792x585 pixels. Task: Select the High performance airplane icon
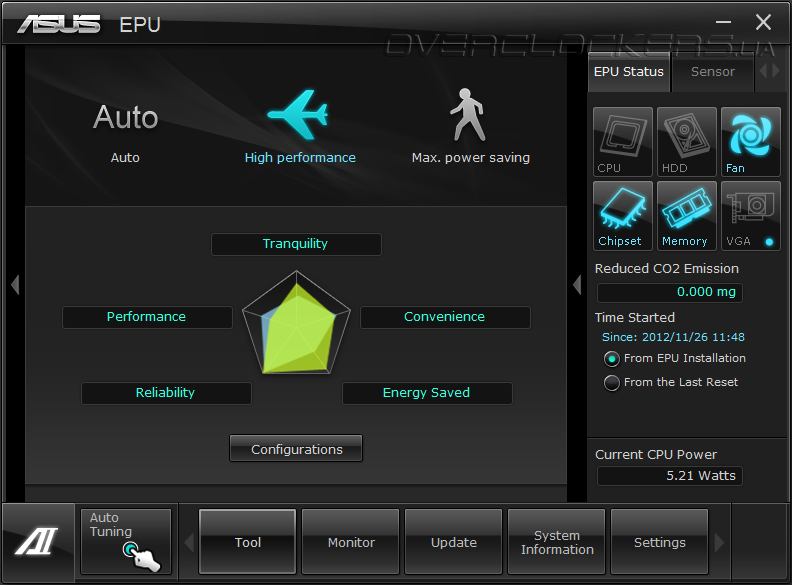[x=299, y=115]
